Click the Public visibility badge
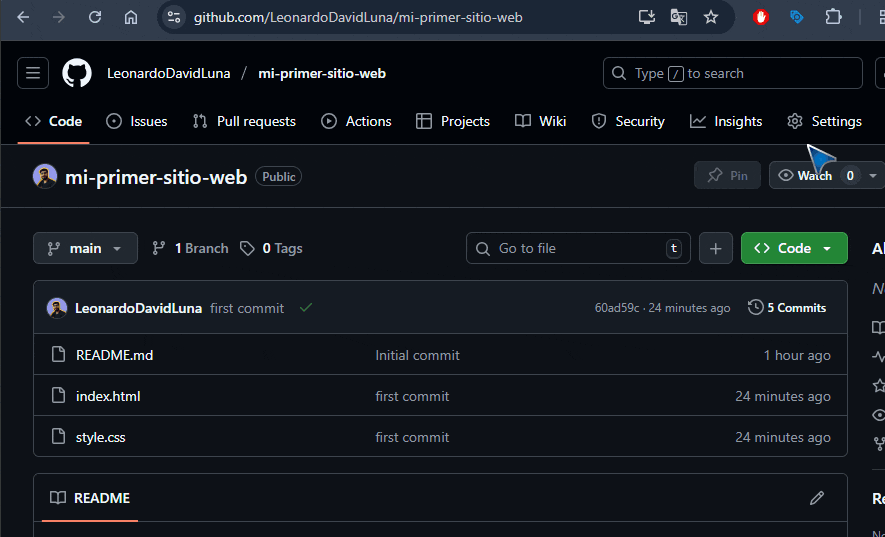This screenshot has width=885, height=537. 278,177
